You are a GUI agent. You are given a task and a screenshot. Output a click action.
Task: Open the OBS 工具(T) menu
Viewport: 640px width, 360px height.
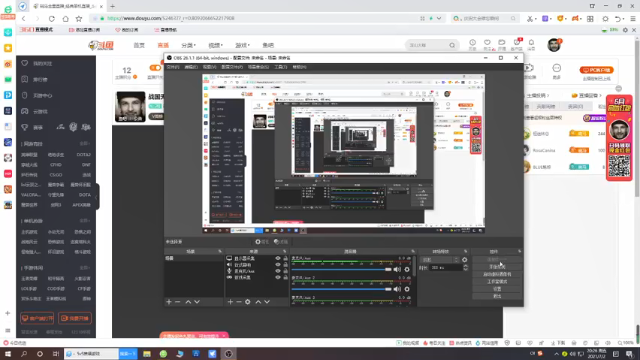280,67
